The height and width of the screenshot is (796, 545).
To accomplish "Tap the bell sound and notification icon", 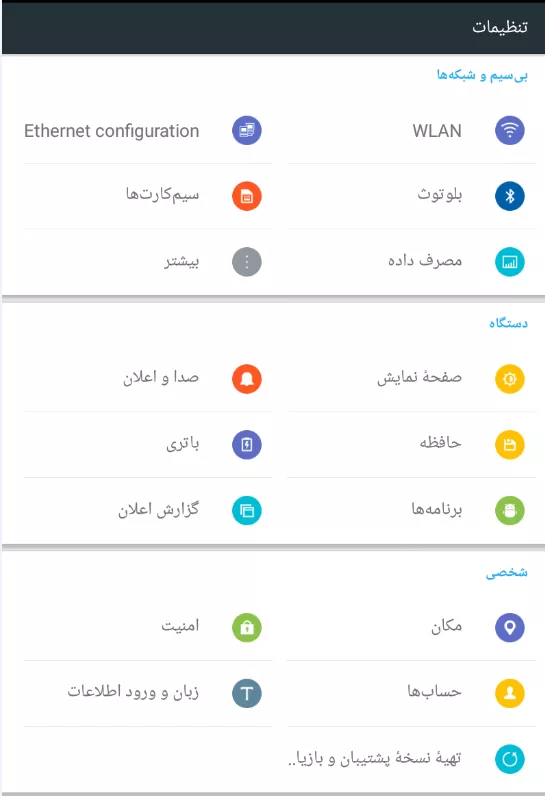I will [x=247, y=379].
